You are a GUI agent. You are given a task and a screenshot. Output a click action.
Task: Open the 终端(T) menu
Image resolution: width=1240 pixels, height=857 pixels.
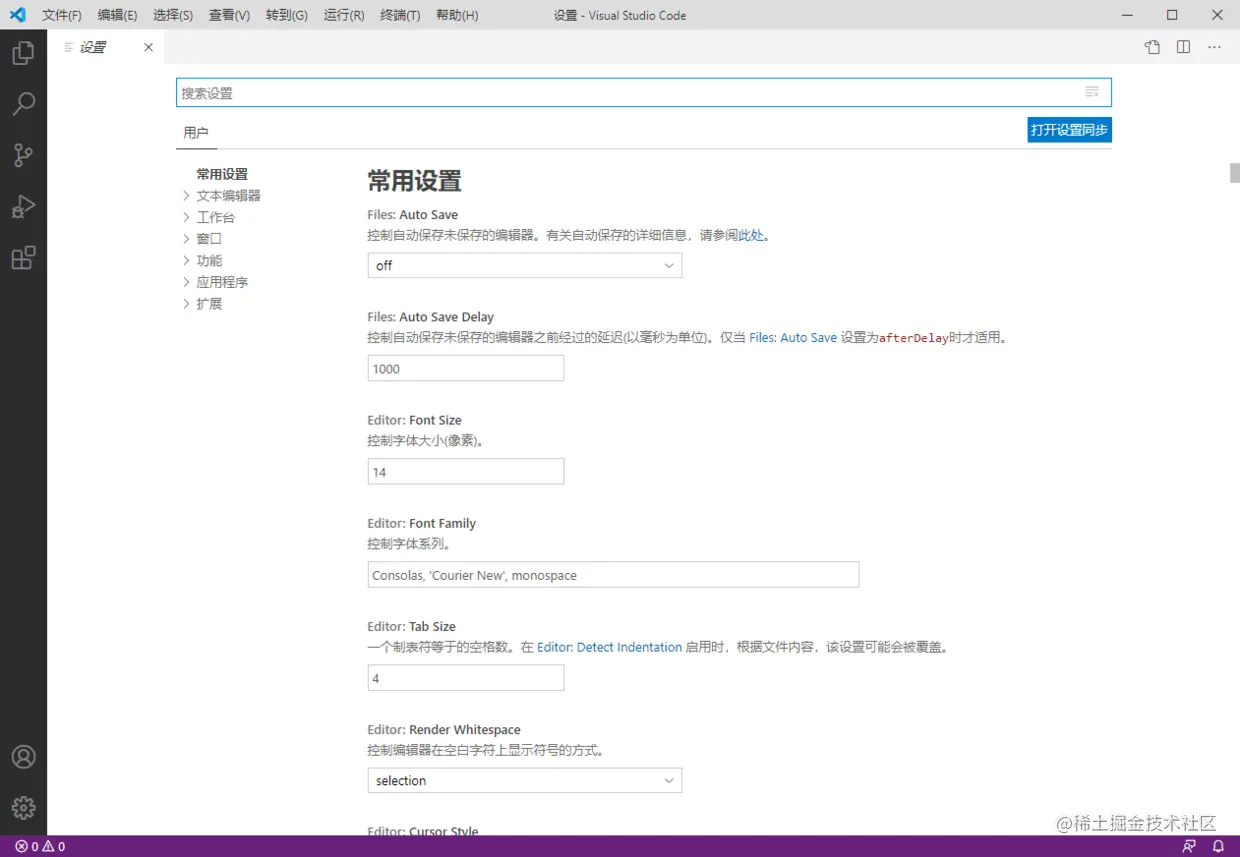tap(400, 15)
